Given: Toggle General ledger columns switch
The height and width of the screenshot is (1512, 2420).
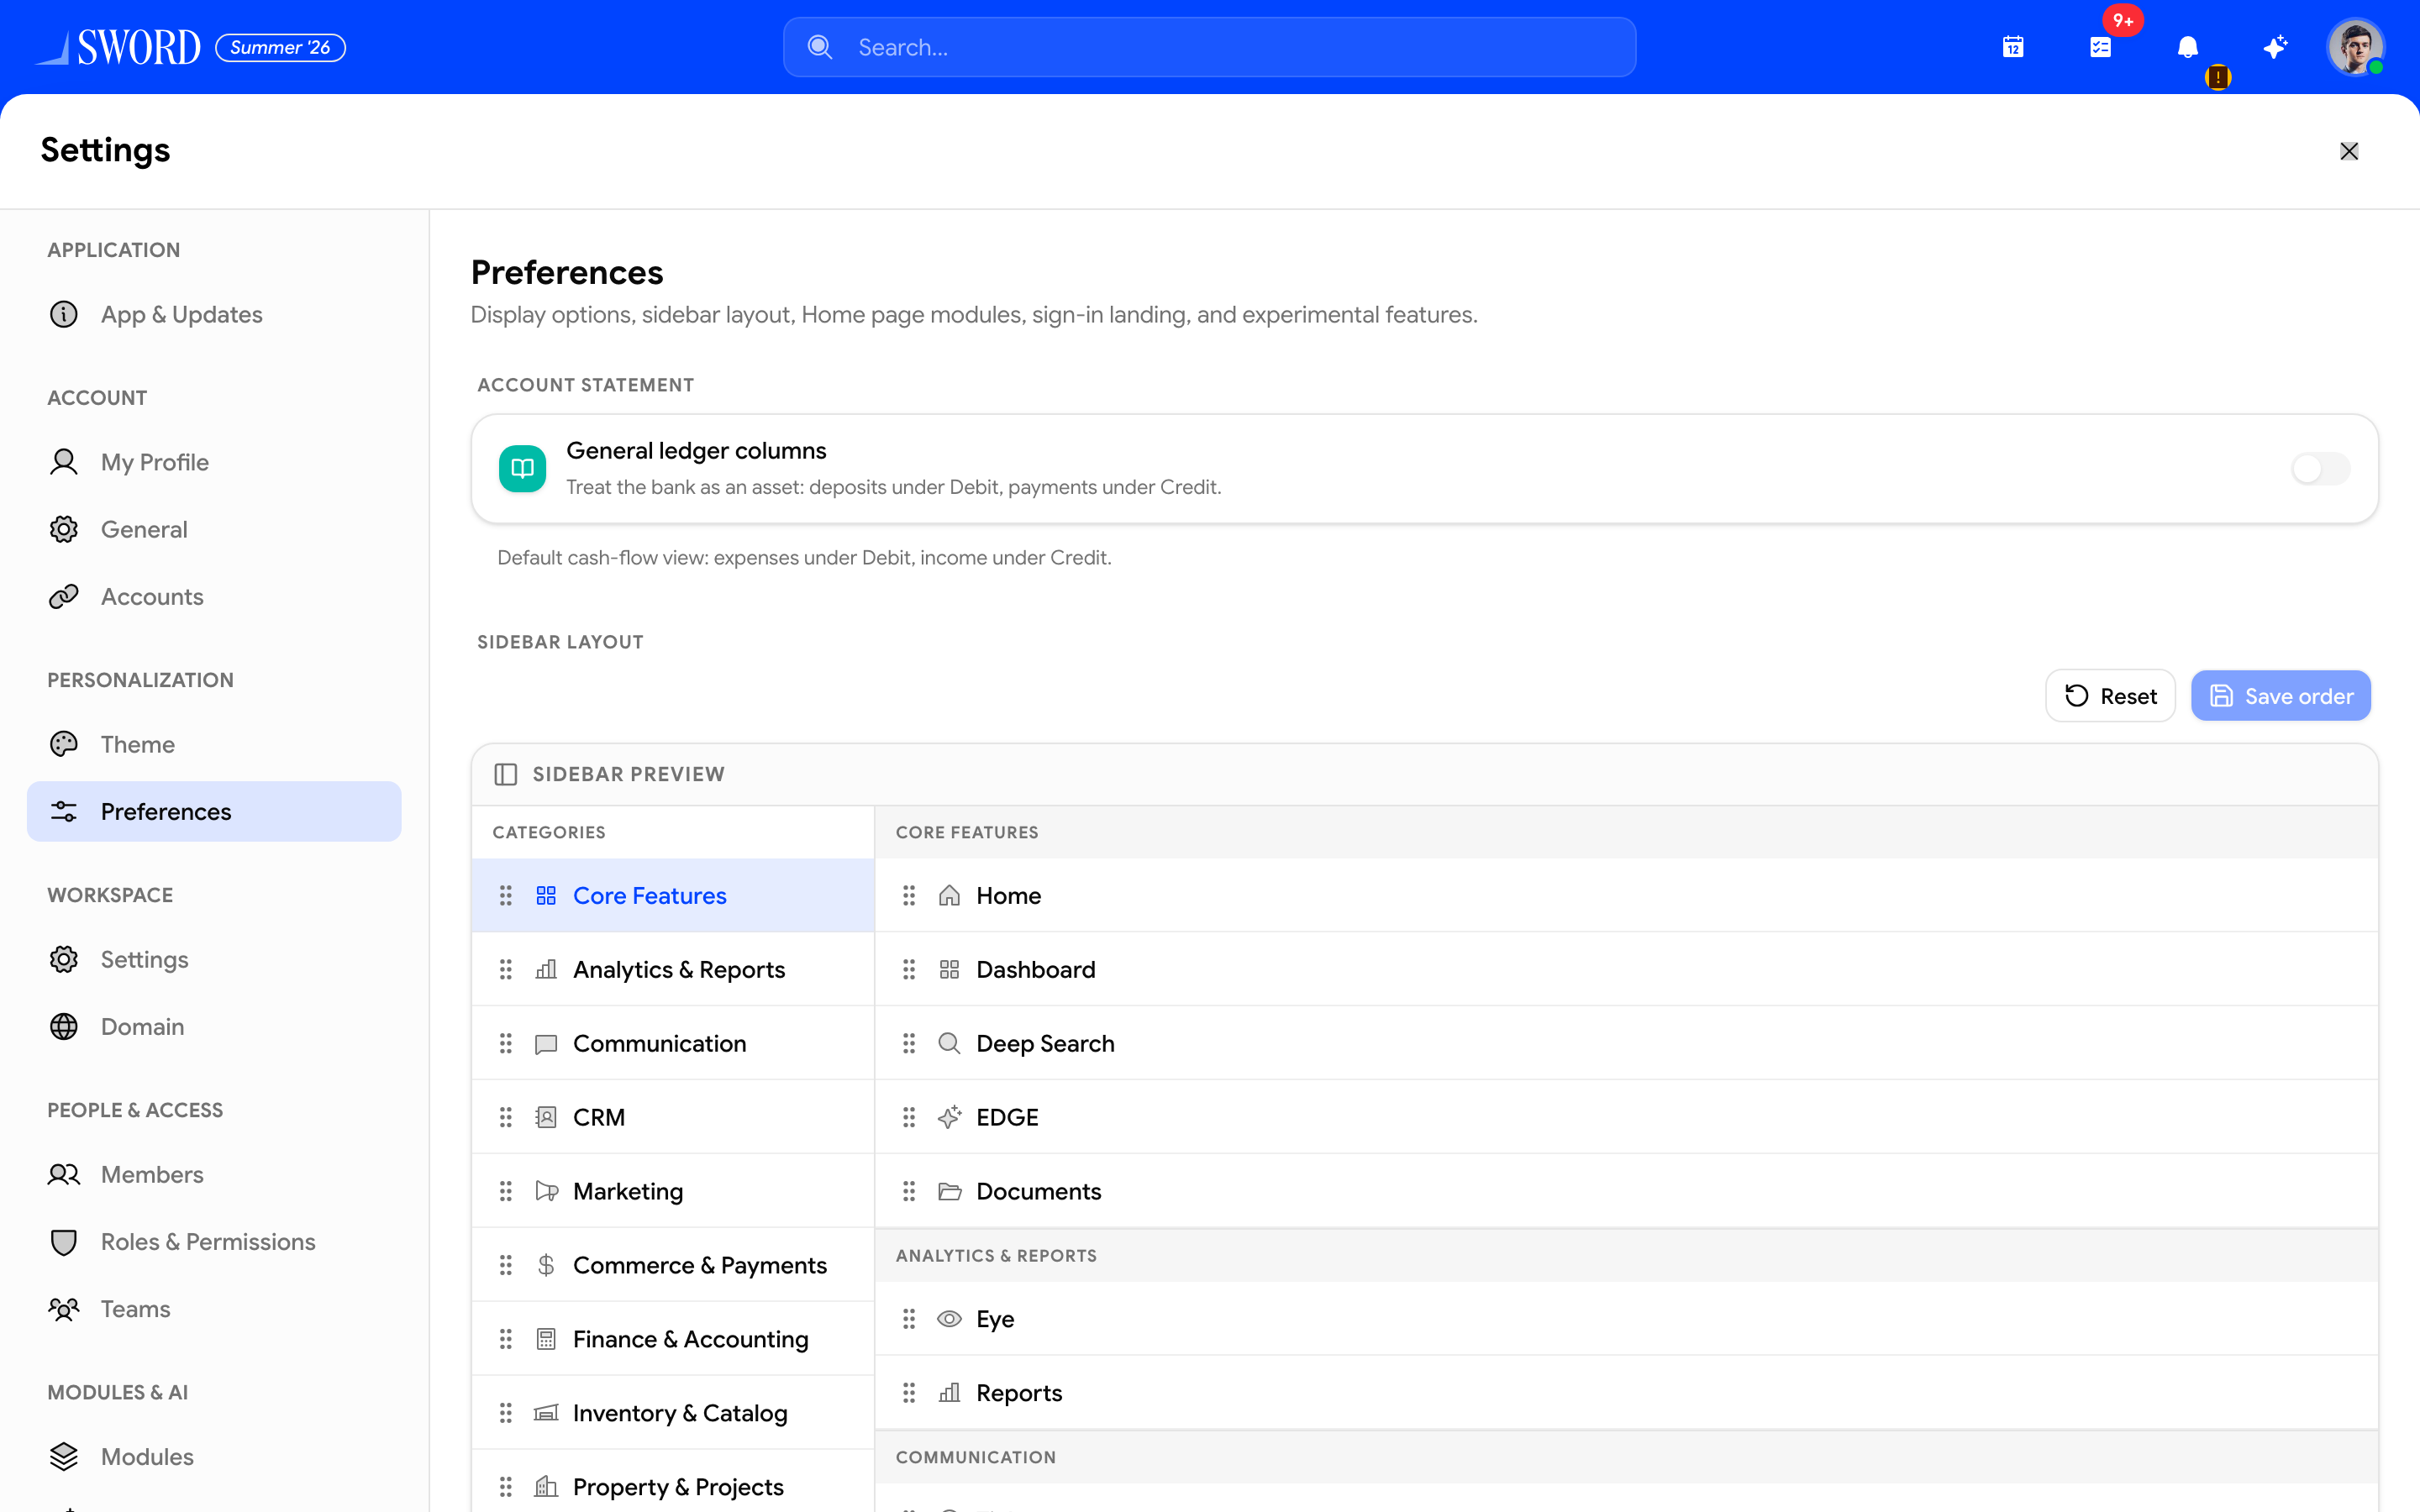Looking at the screenshot, I should (x=2320, y=468).
